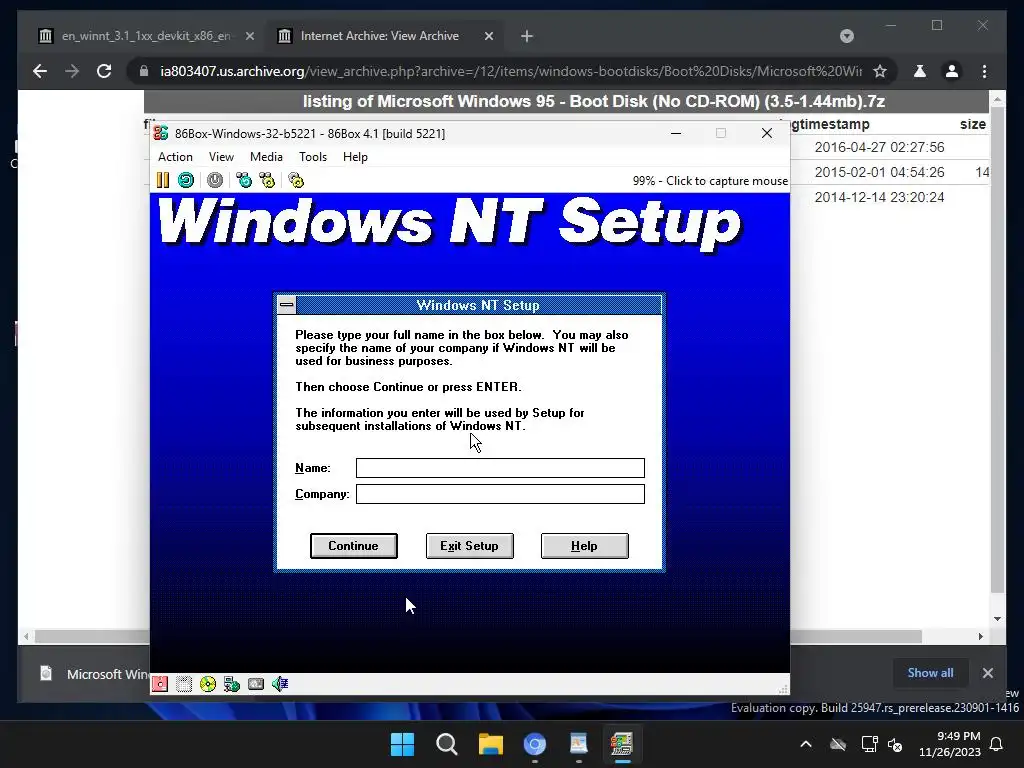This screenshot has width=1024, height=768.
Task: Open the Windows NT Setup dialog system menu box
Action: 287,305
